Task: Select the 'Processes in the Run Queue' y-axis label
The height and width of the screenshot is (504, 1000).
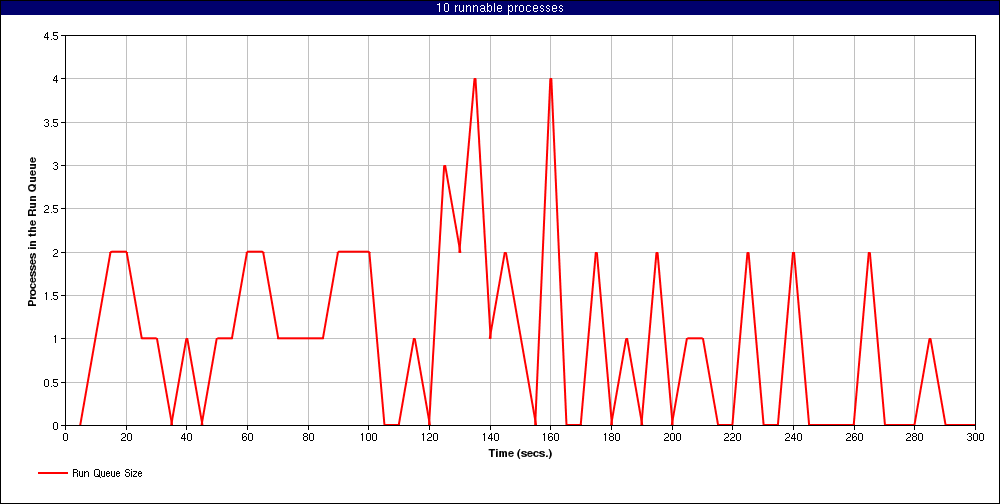Action: [x=32, y=230]
